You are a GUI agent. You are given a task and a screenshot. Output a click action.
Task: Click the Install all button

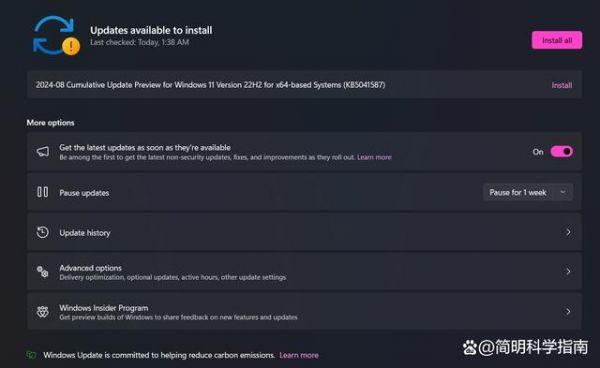[x=557, y=40]
